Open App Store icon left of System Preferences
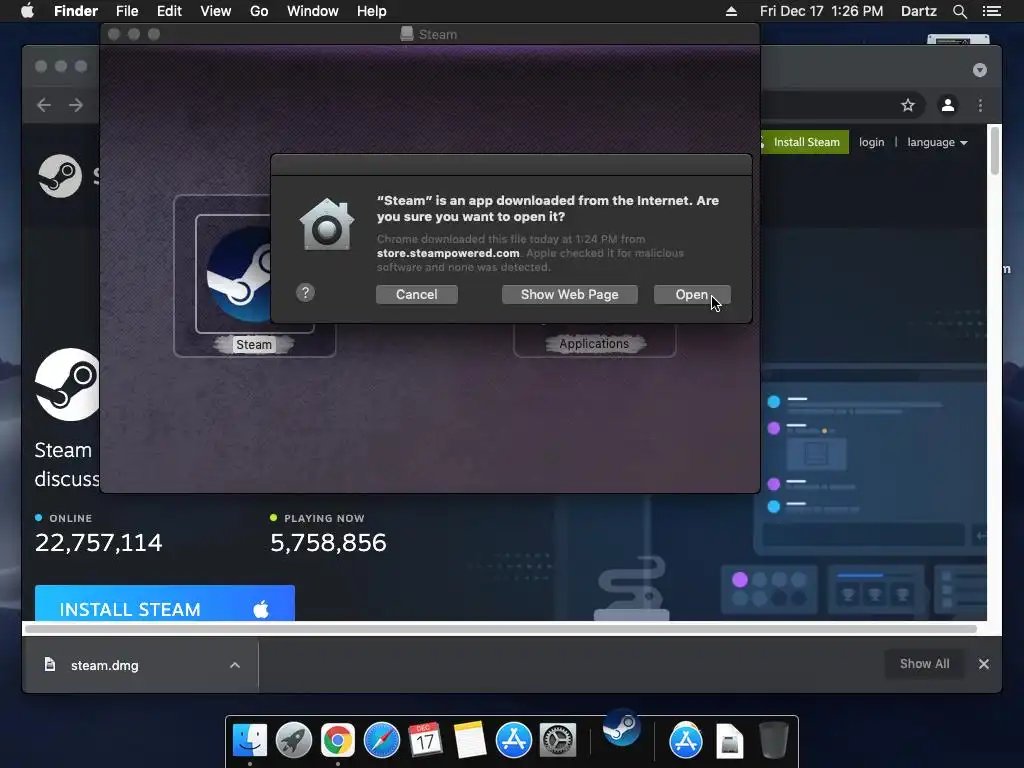This screenshot has height=768, width=1024. tap(513, 741)
